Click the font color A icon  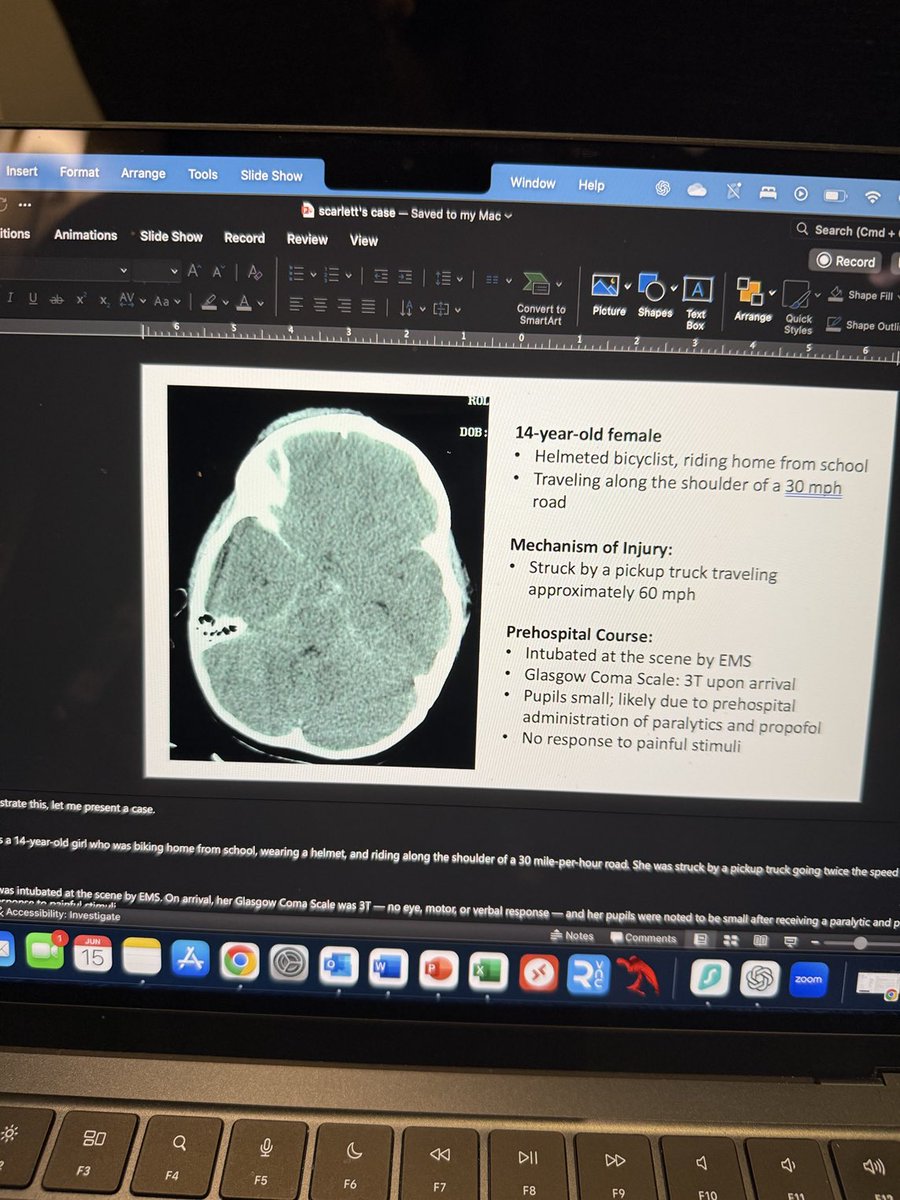click(x=244, y=302)
